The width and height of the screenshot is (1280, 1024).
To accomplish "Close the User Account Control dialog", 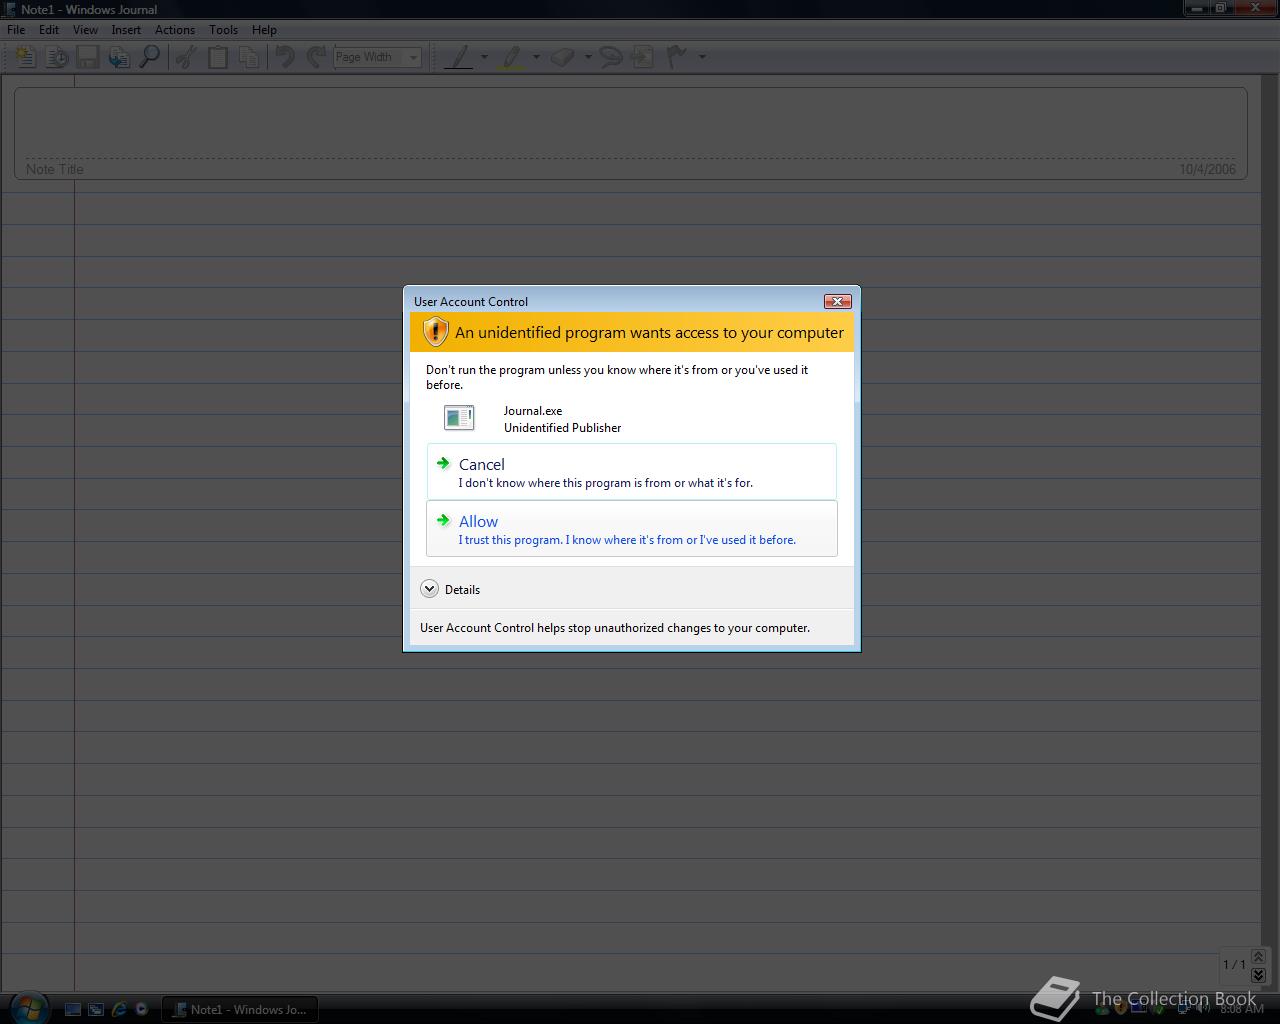I will (837, 301).
